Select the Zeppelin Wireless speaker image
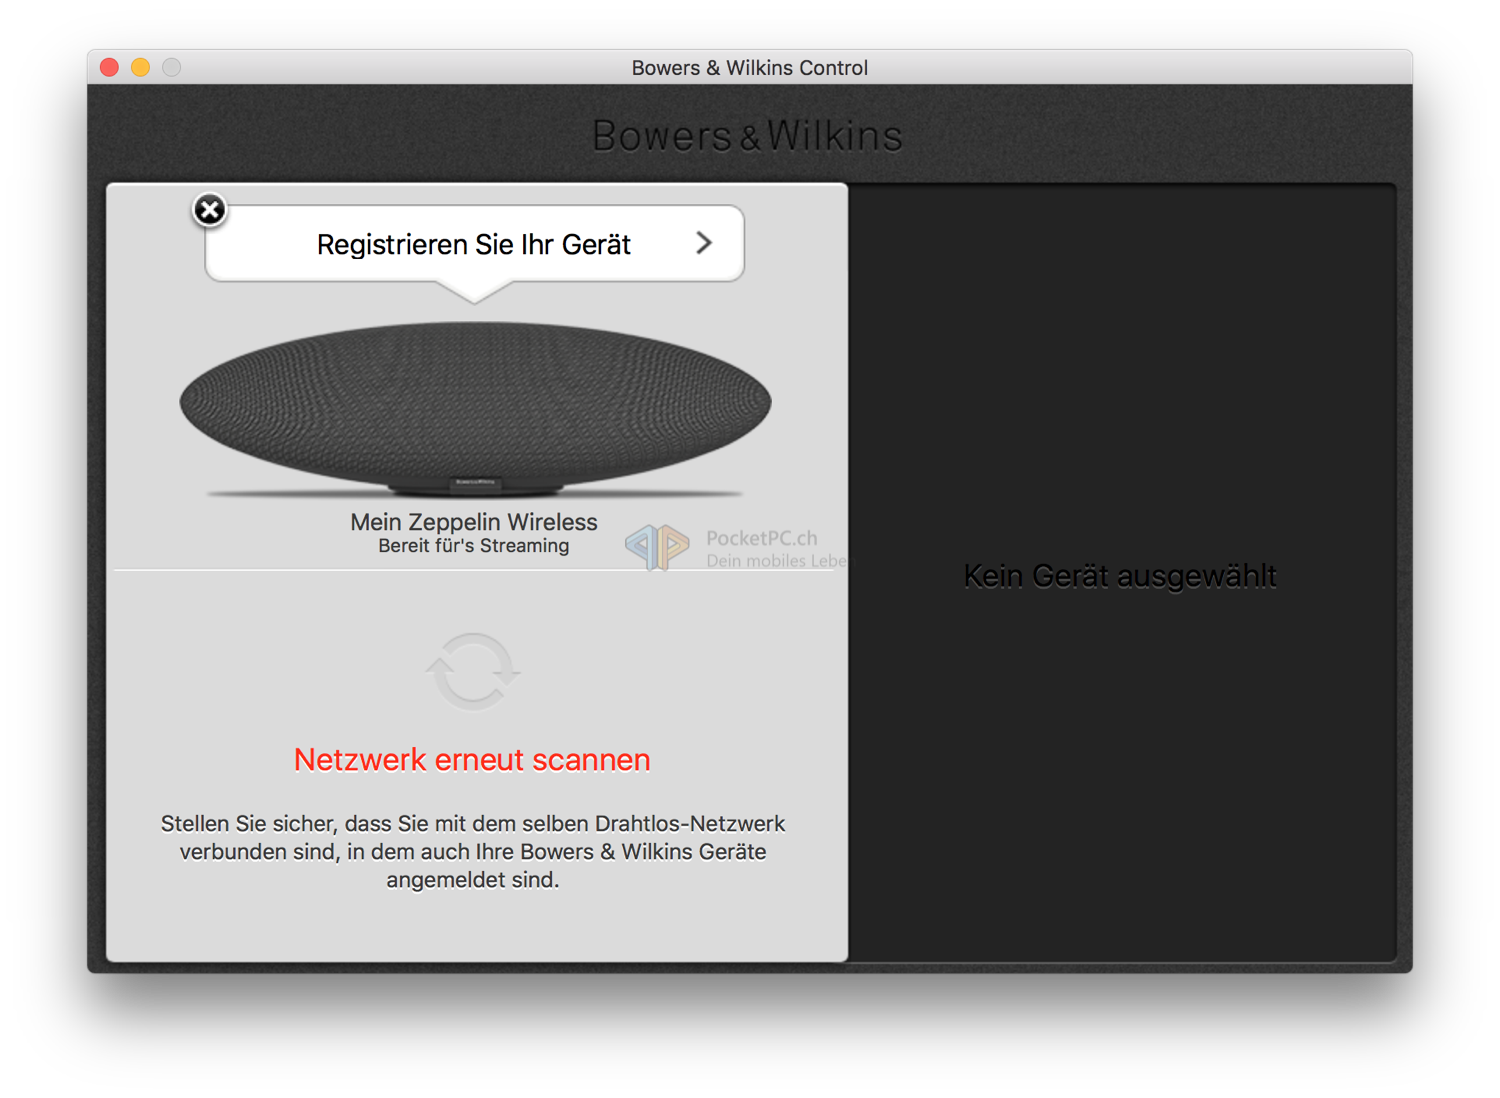 475,408
